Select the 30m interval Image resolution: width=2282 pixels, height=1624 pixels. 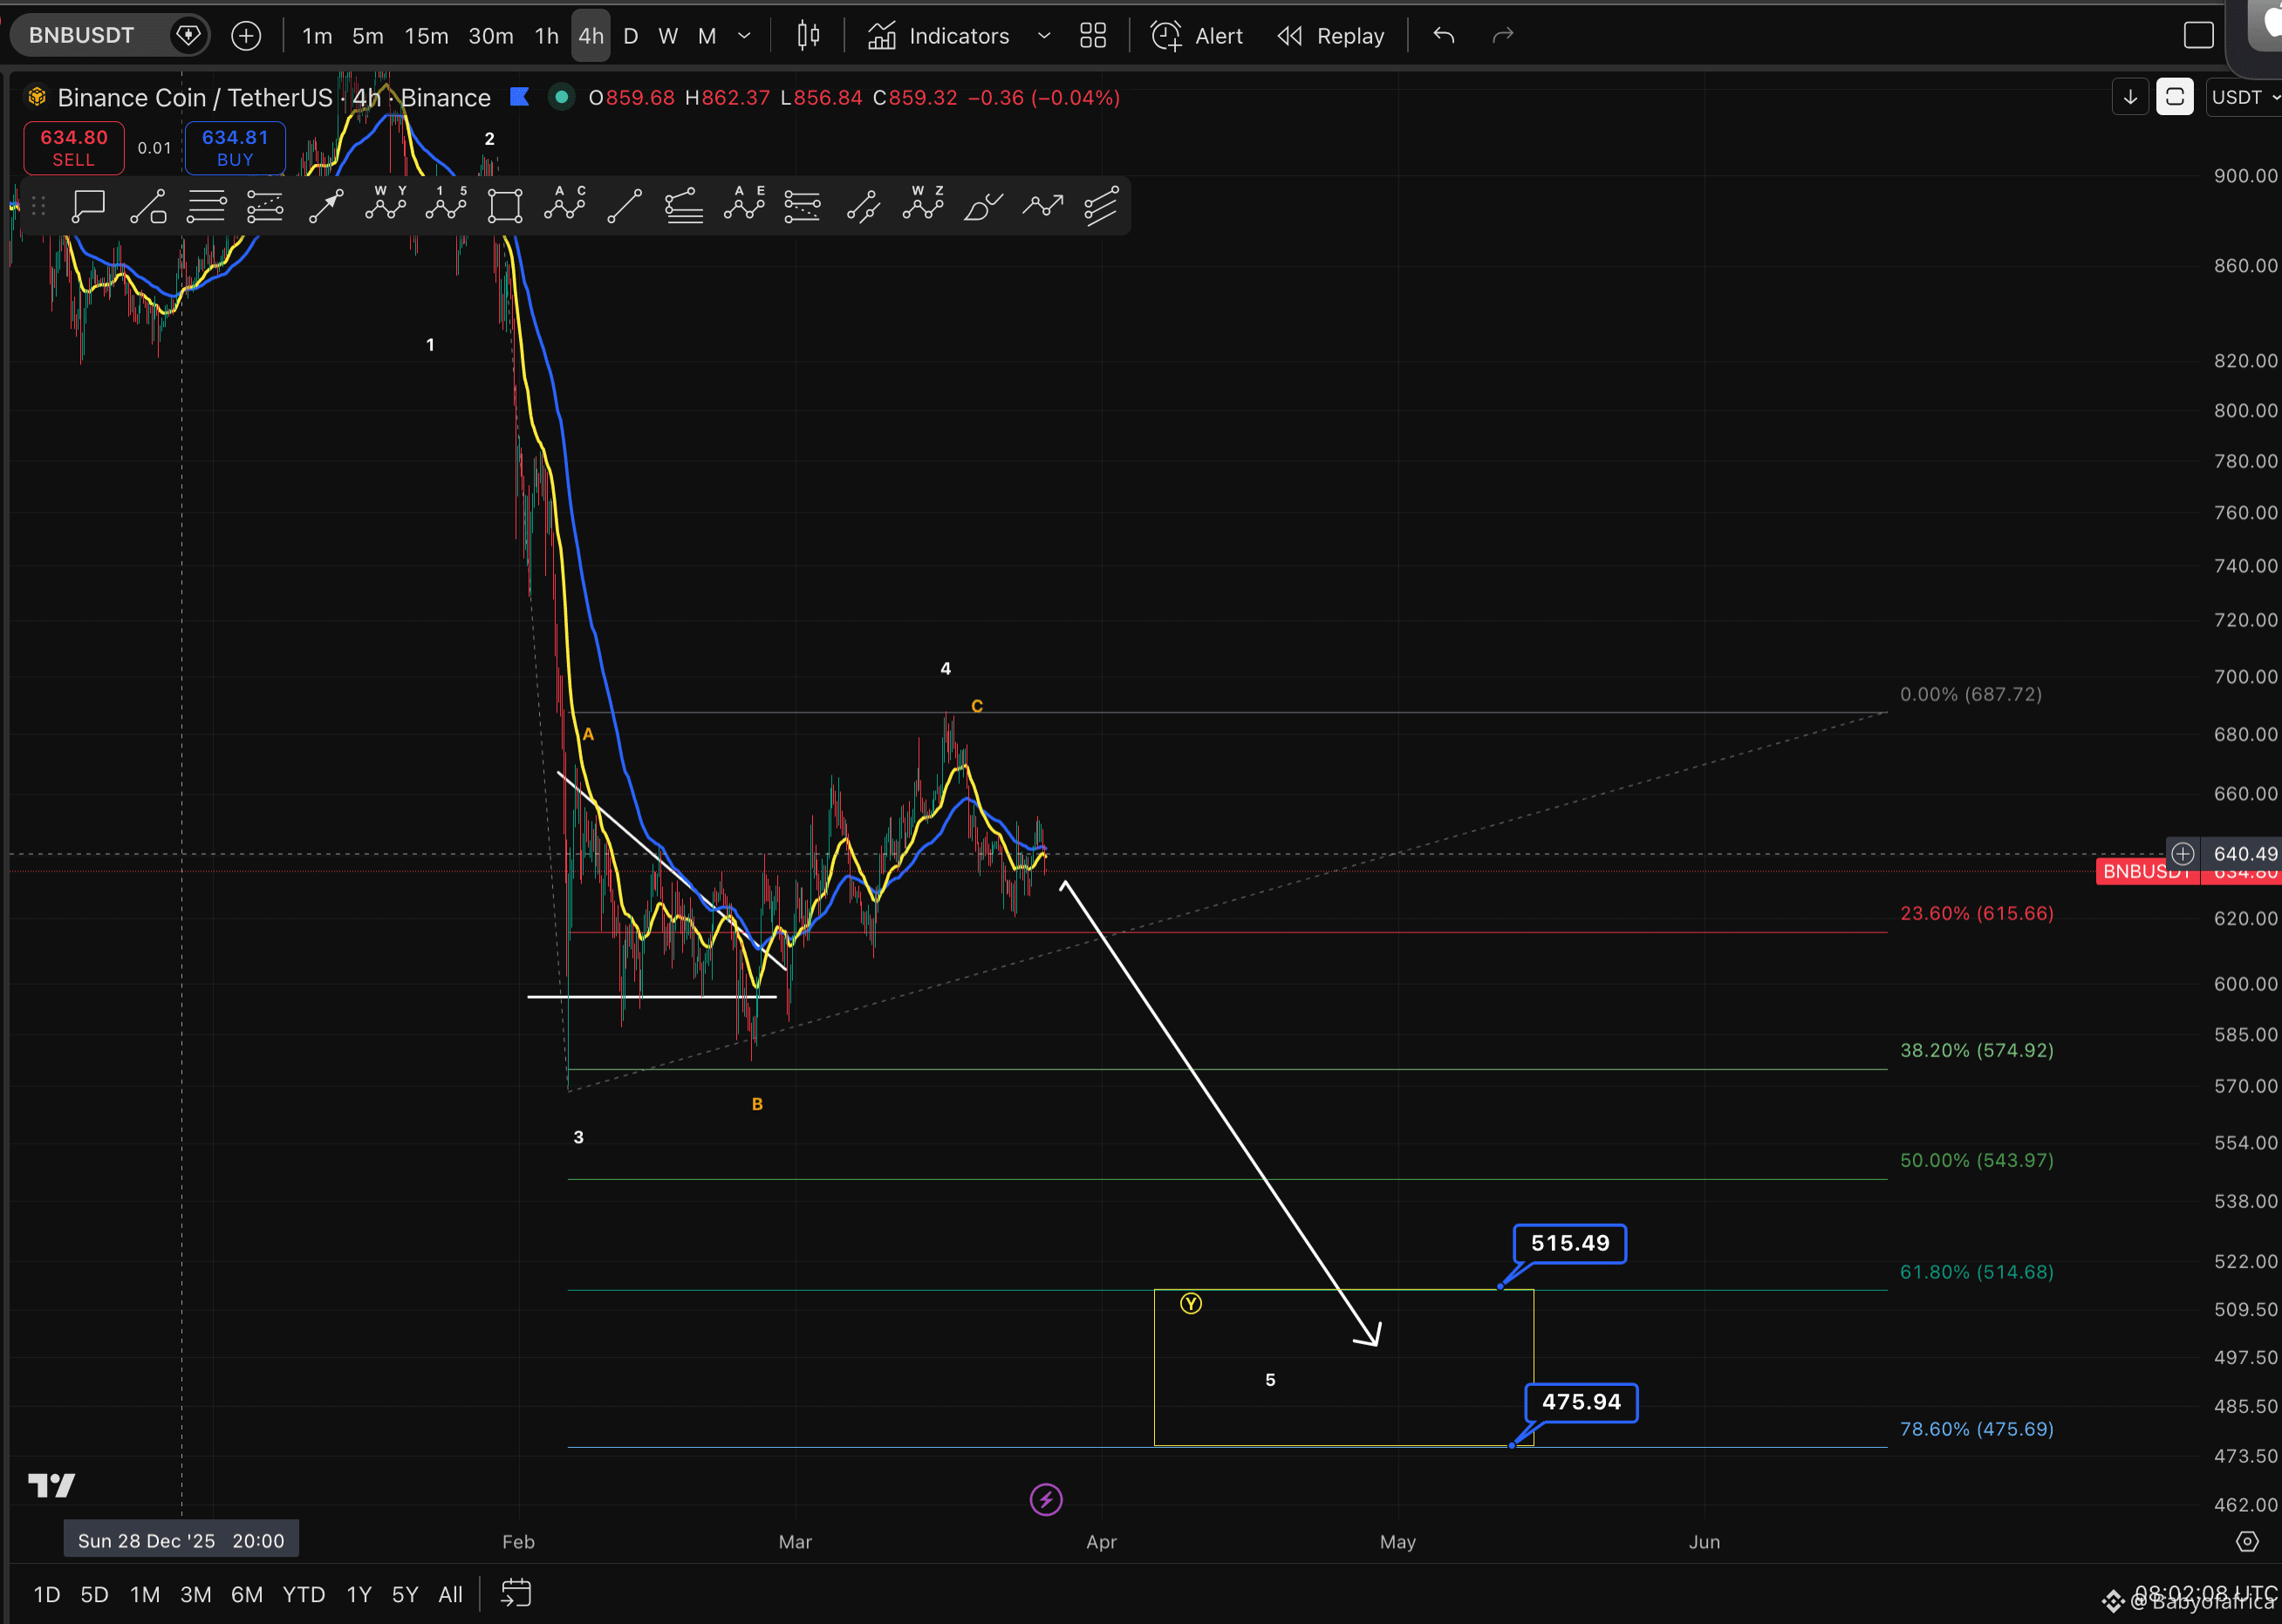click(x=491, y=36)
